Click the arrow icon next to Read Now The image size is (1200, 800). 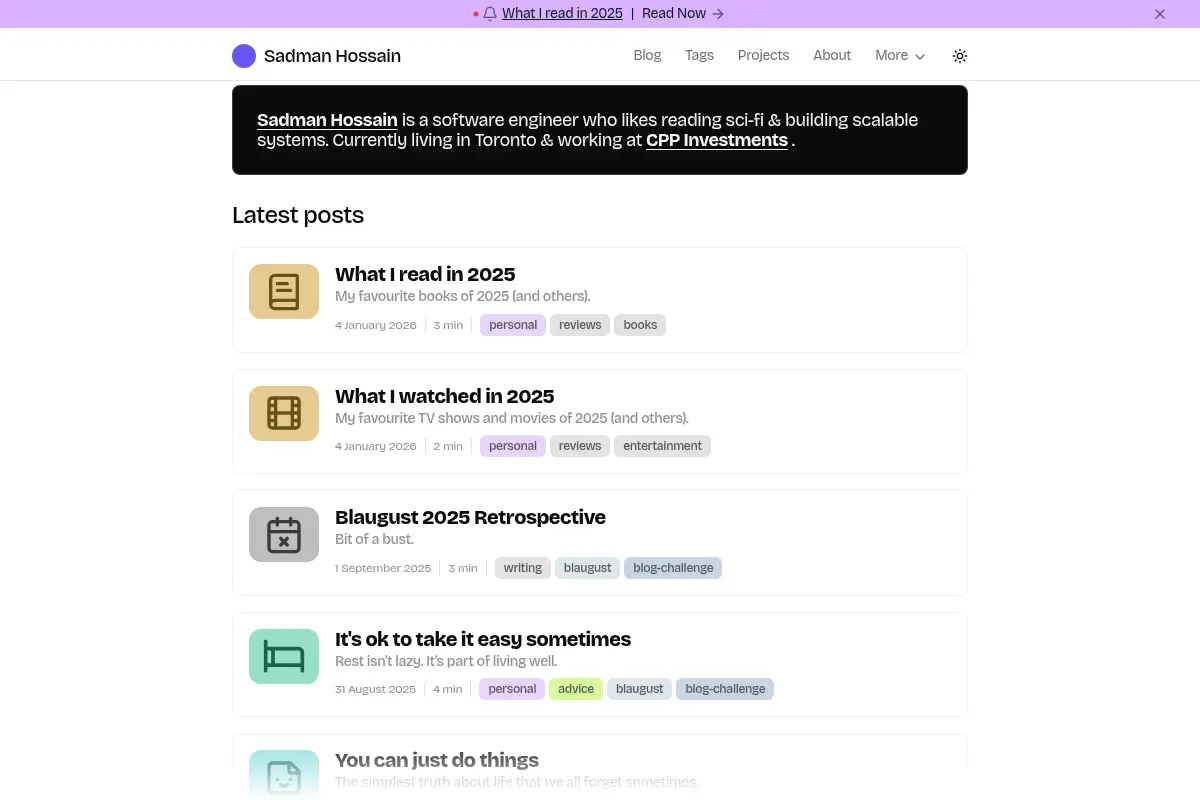718,14
